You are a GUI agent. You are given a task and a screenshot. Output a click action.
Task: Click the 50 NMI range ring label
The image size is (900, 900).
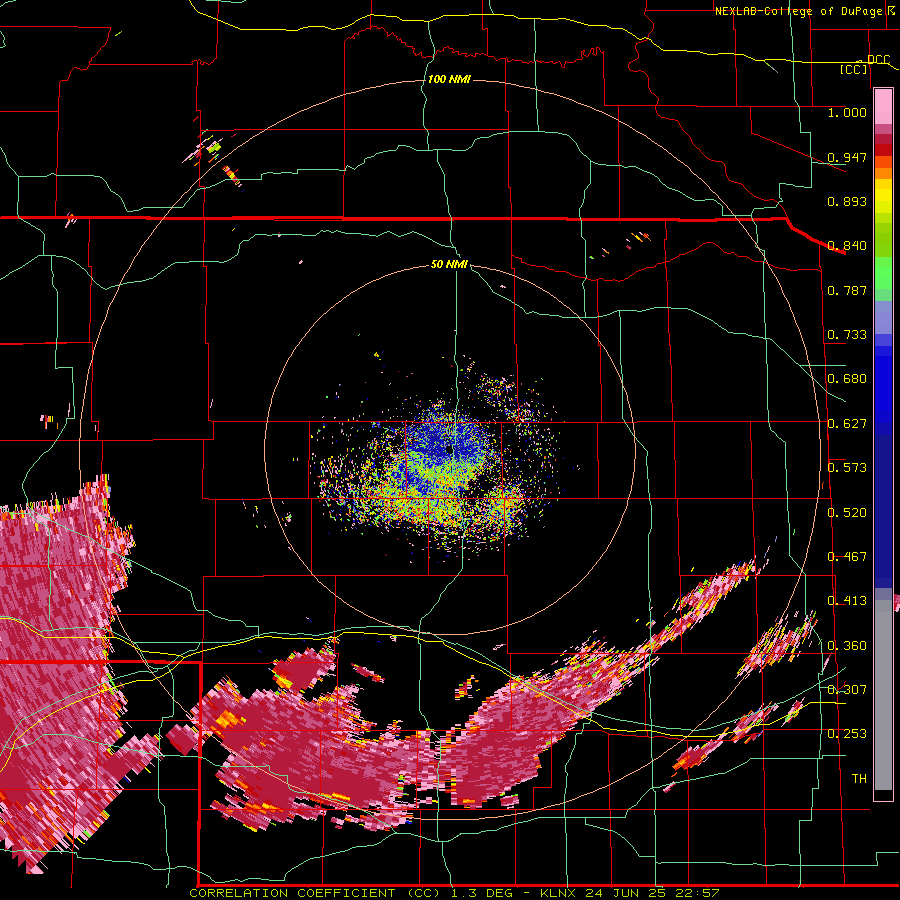click(x=449, y=264)
